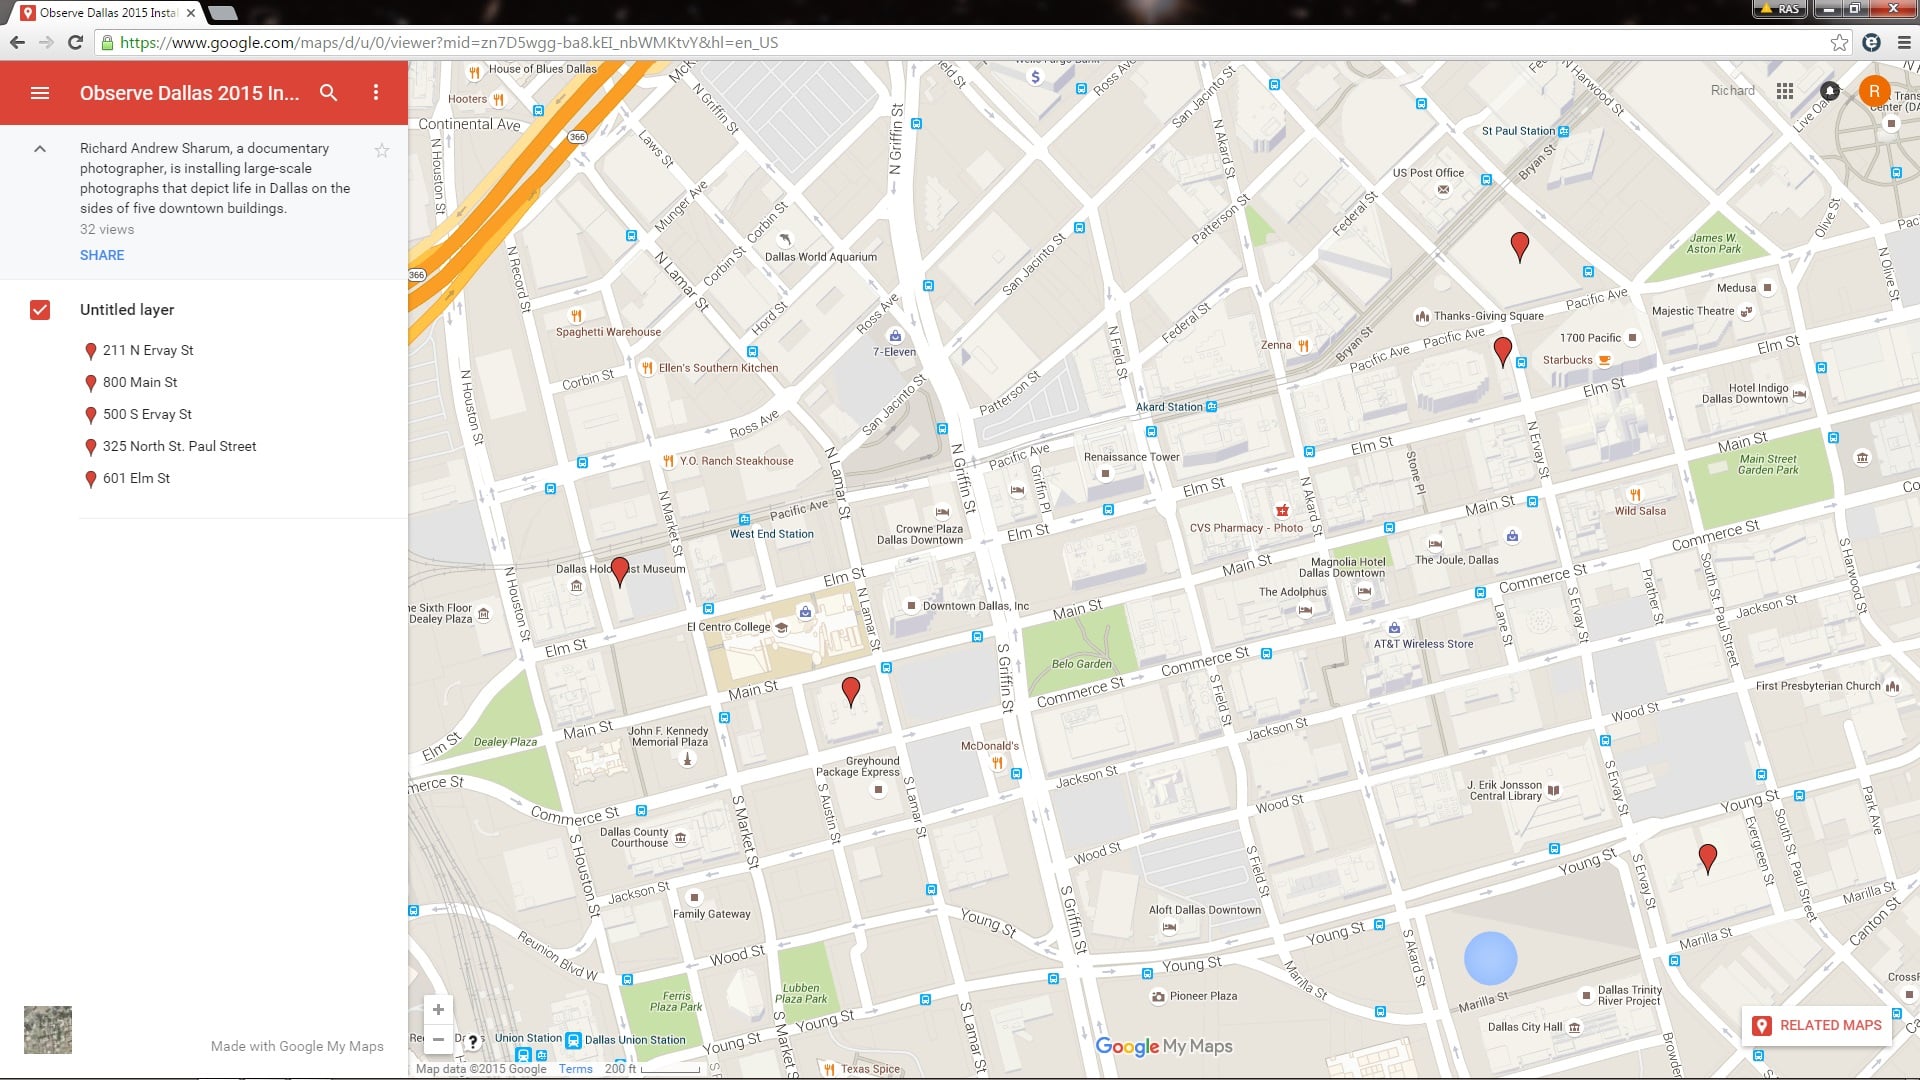This screenshot has height=1080, width=1920.
Task: Collapse the map description with chevron
Action: coord(40,149)
